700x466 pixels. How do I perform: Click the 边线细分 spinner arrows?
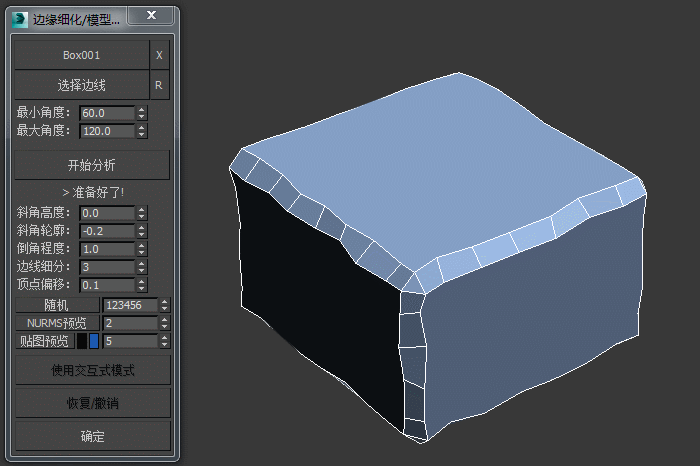[142, 267]
